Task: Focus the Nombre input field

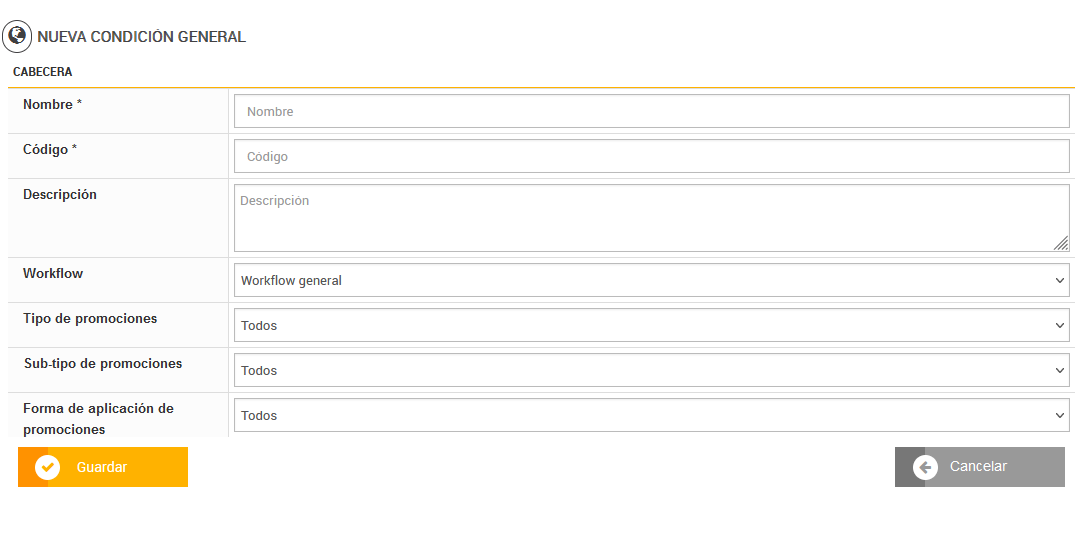Action: (652, 111)
